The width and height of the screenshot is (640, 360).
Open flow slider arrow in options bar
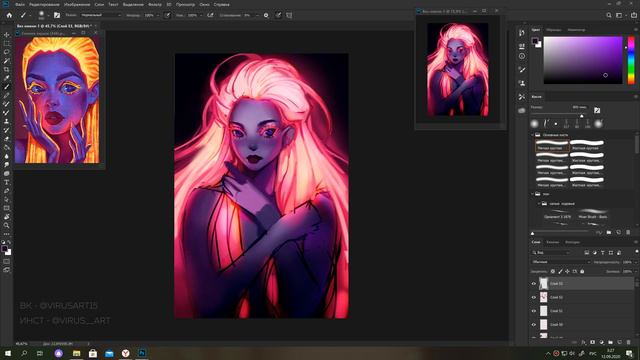pos(201,15)
